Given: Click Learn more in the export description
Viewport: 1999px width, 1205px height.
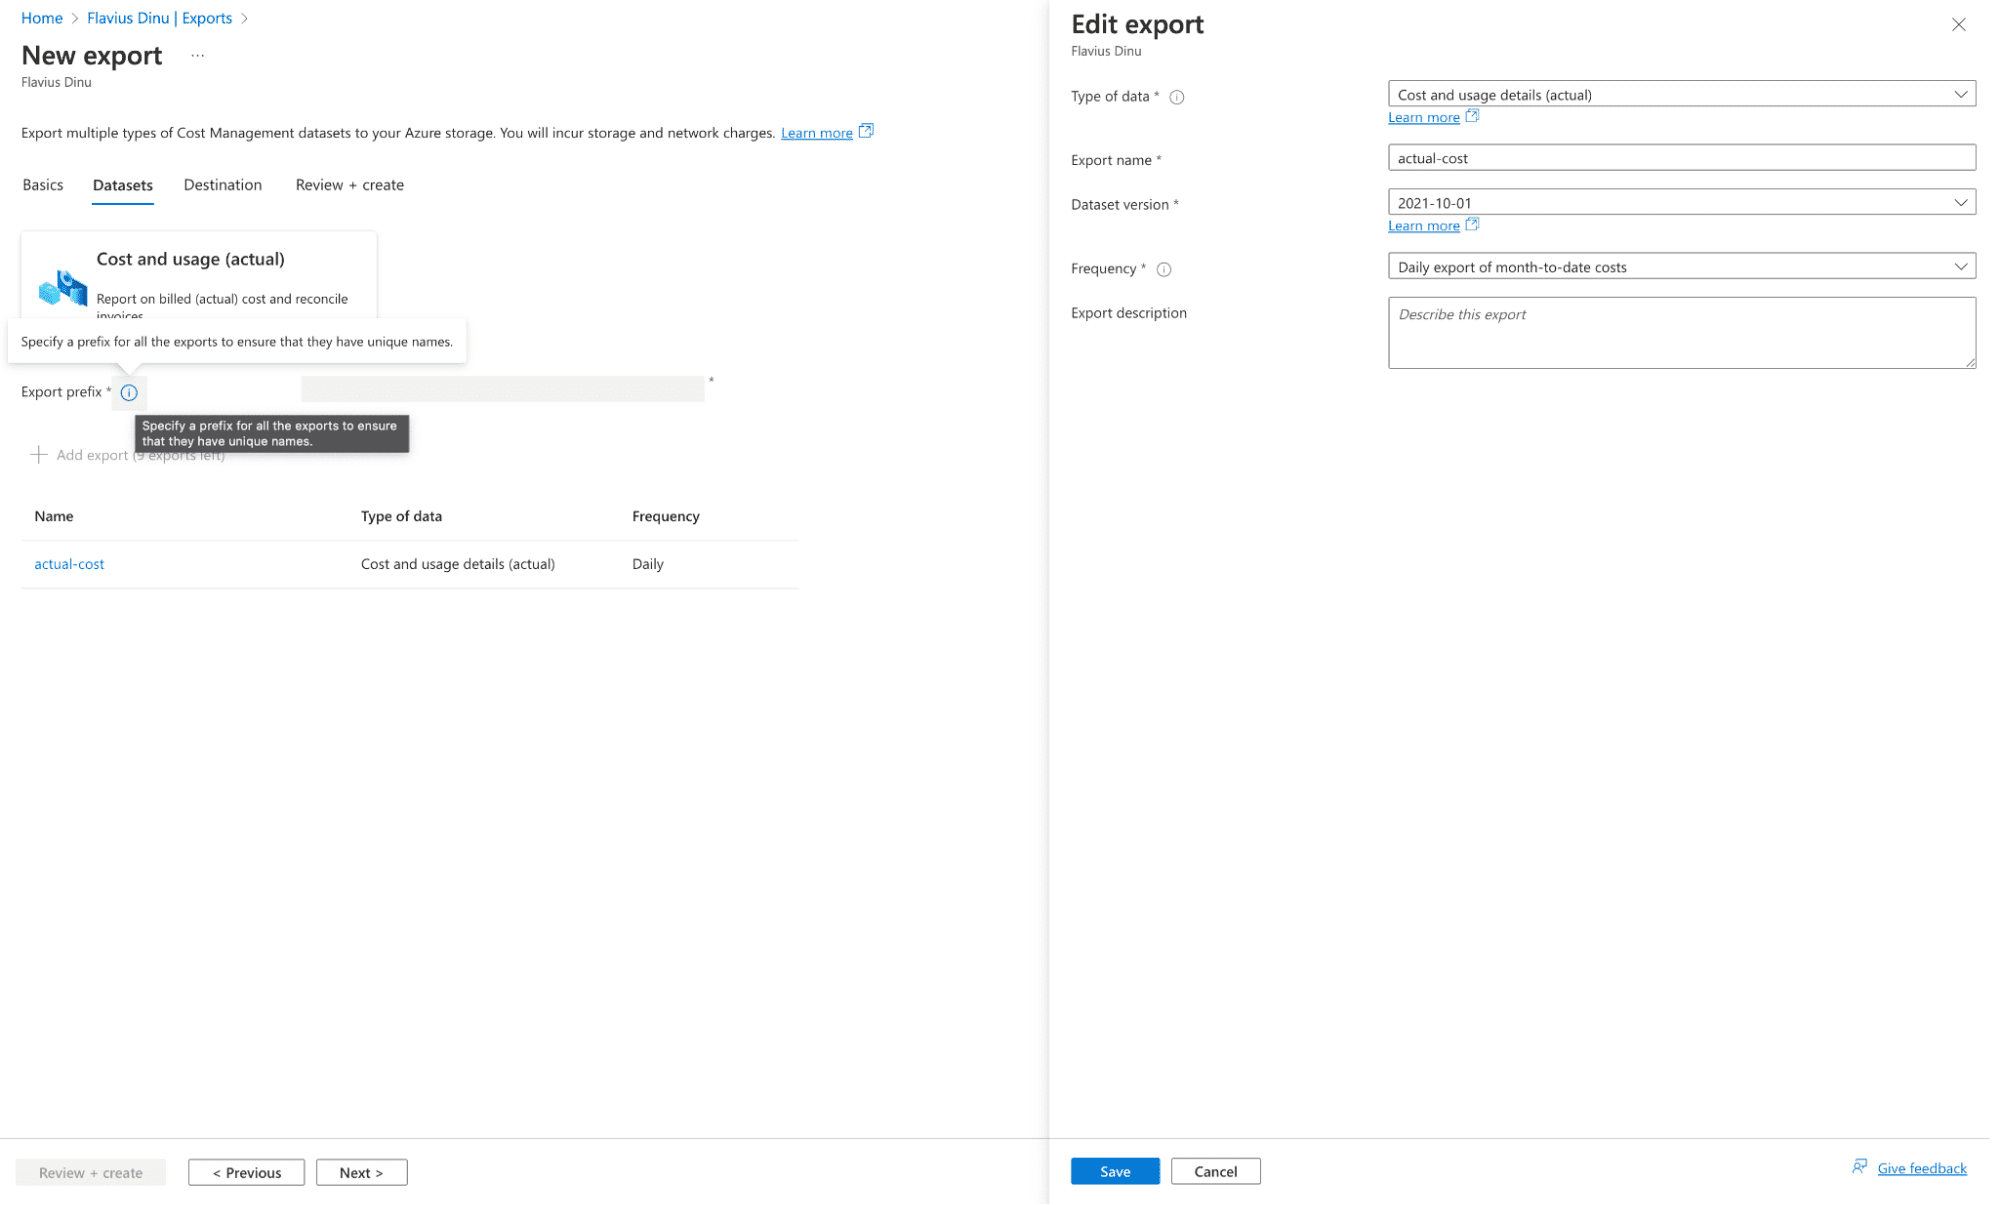Looking at the screenshot, I should (x=817, y=133).
